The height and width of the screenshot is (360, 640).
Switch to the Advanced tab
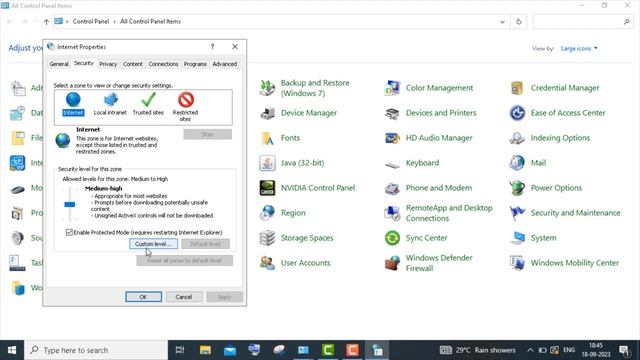tap(224, 64)
